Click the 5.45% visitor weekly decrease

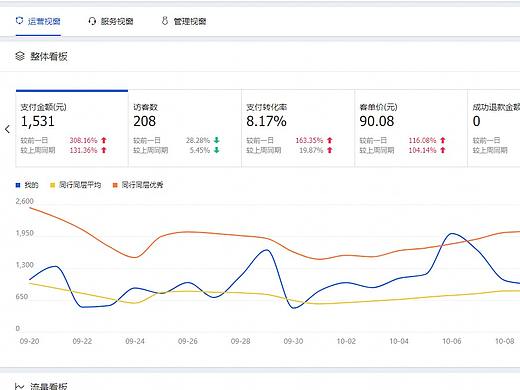200,150
